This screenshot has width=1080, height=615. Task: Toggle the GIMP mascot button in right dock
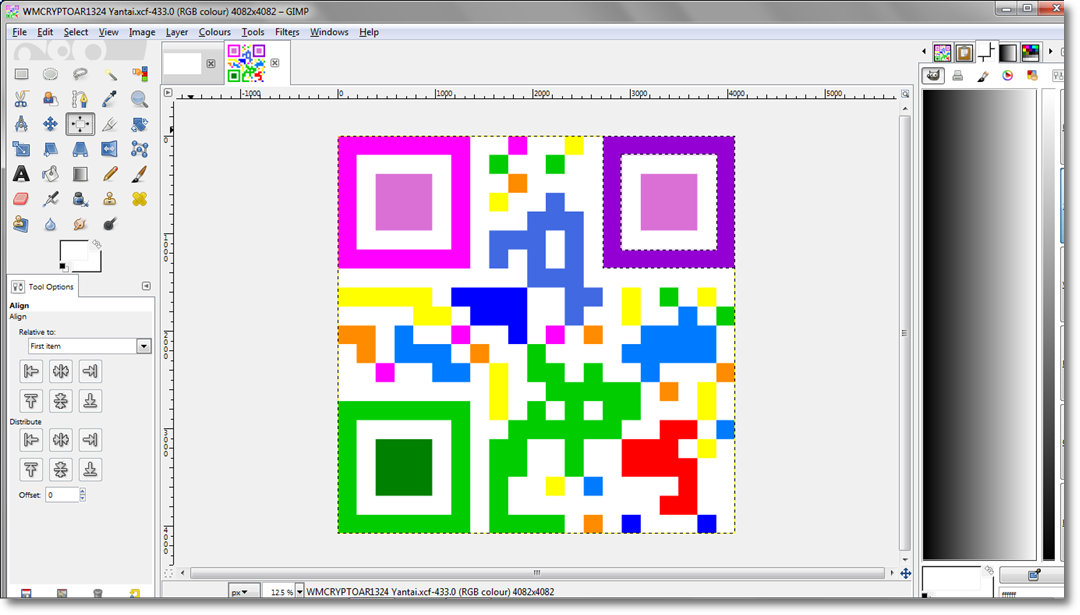pyautogui.click(x=933, y=76)
